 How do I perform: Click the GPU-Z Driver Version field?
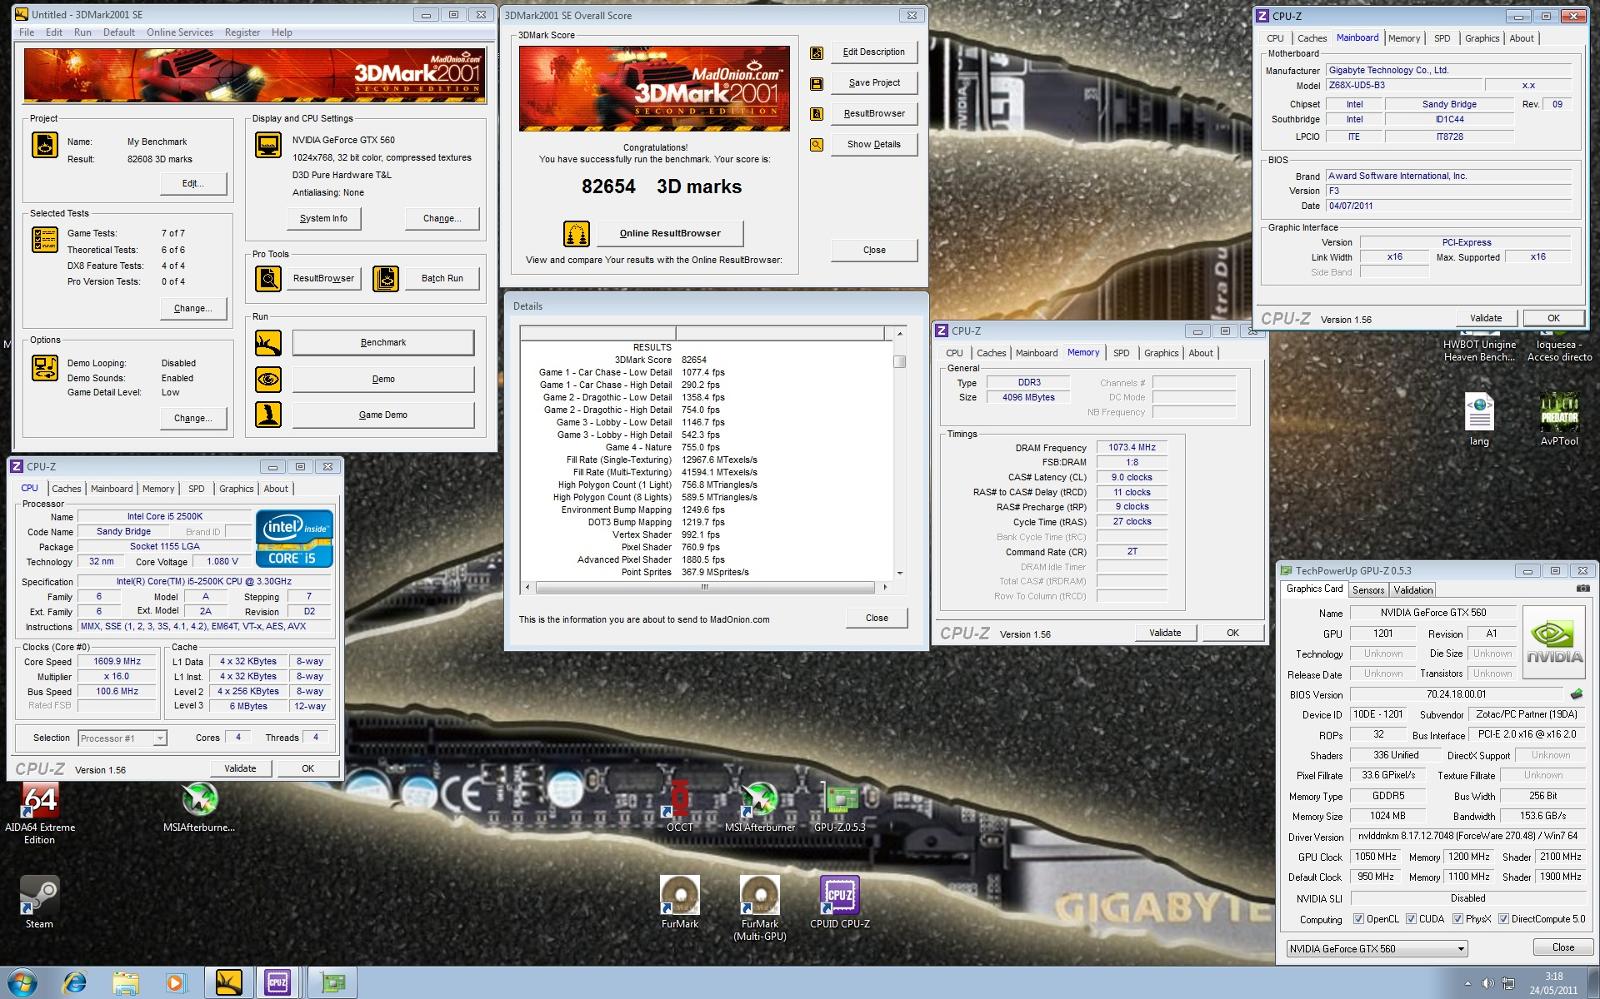coord(1467,837)
